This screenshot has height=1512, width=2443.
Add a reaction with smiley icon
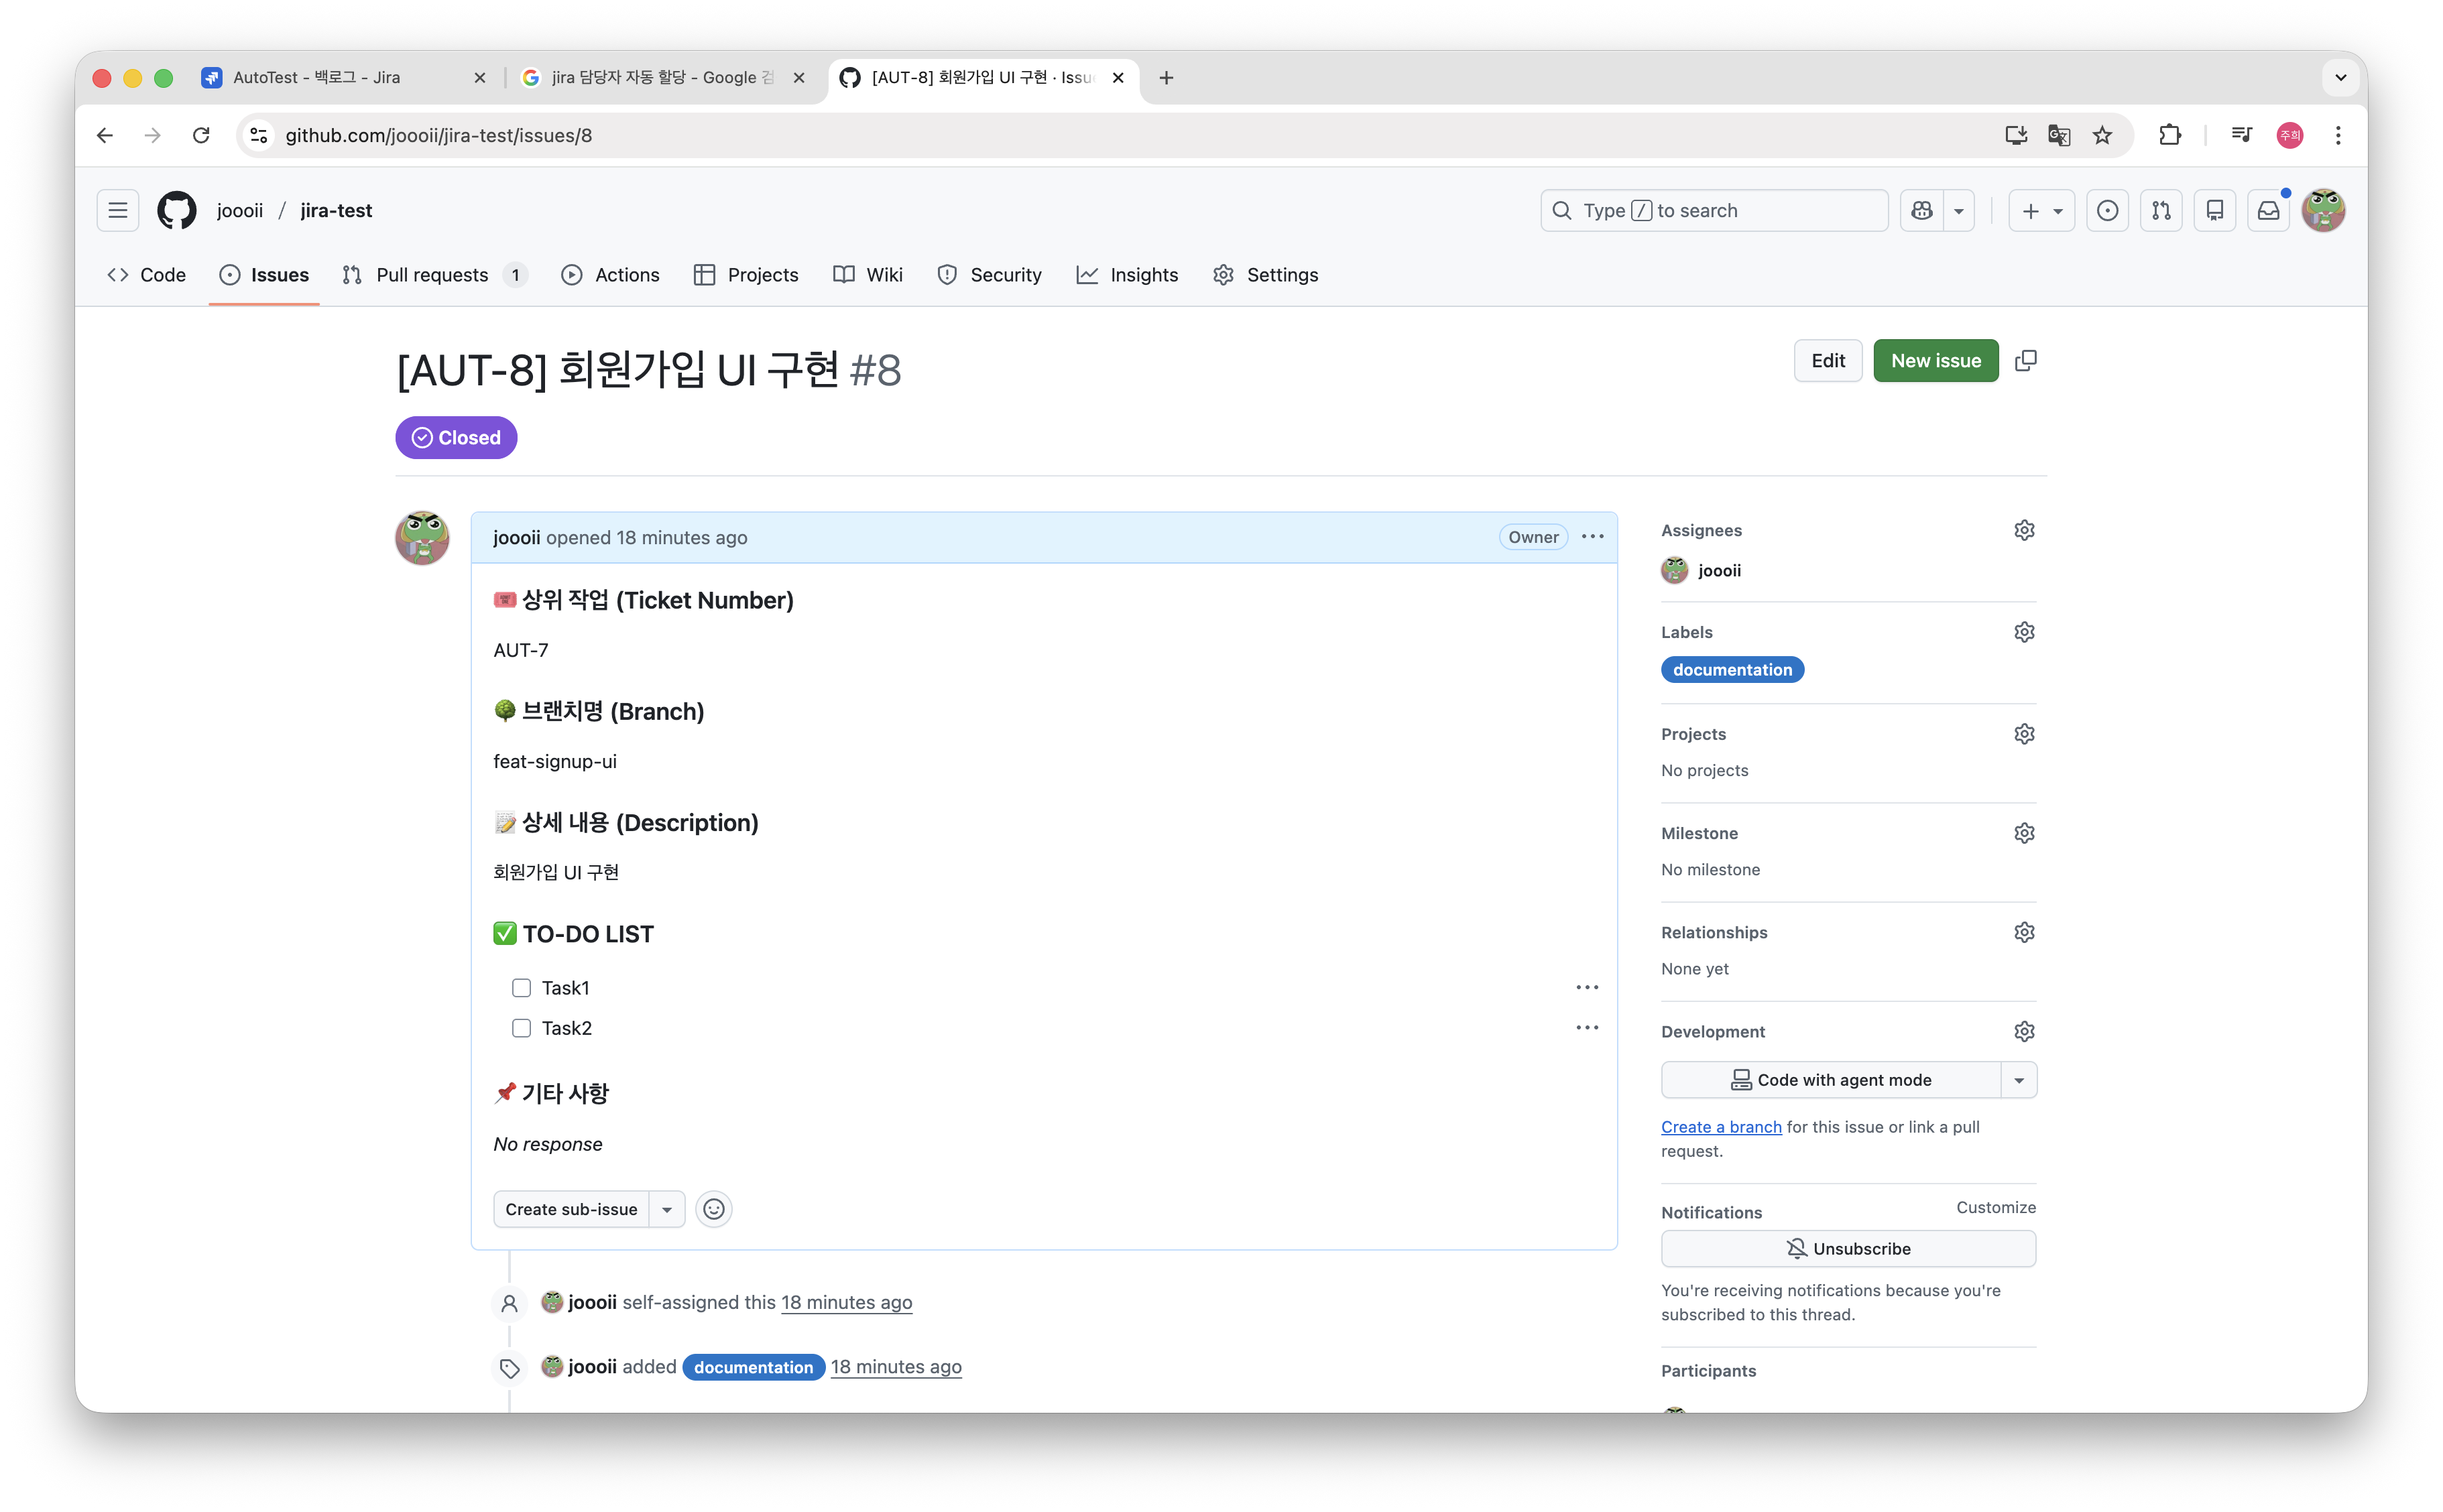click(713, 1209)
